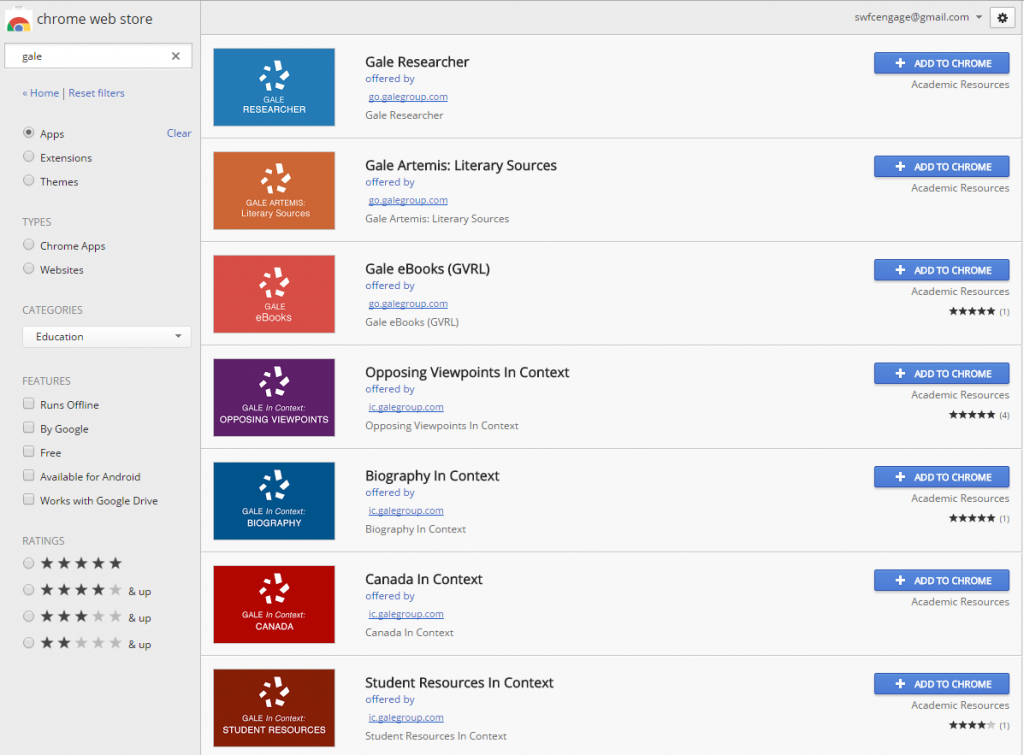Select the Extensions radio button

[x=29, y=157]
